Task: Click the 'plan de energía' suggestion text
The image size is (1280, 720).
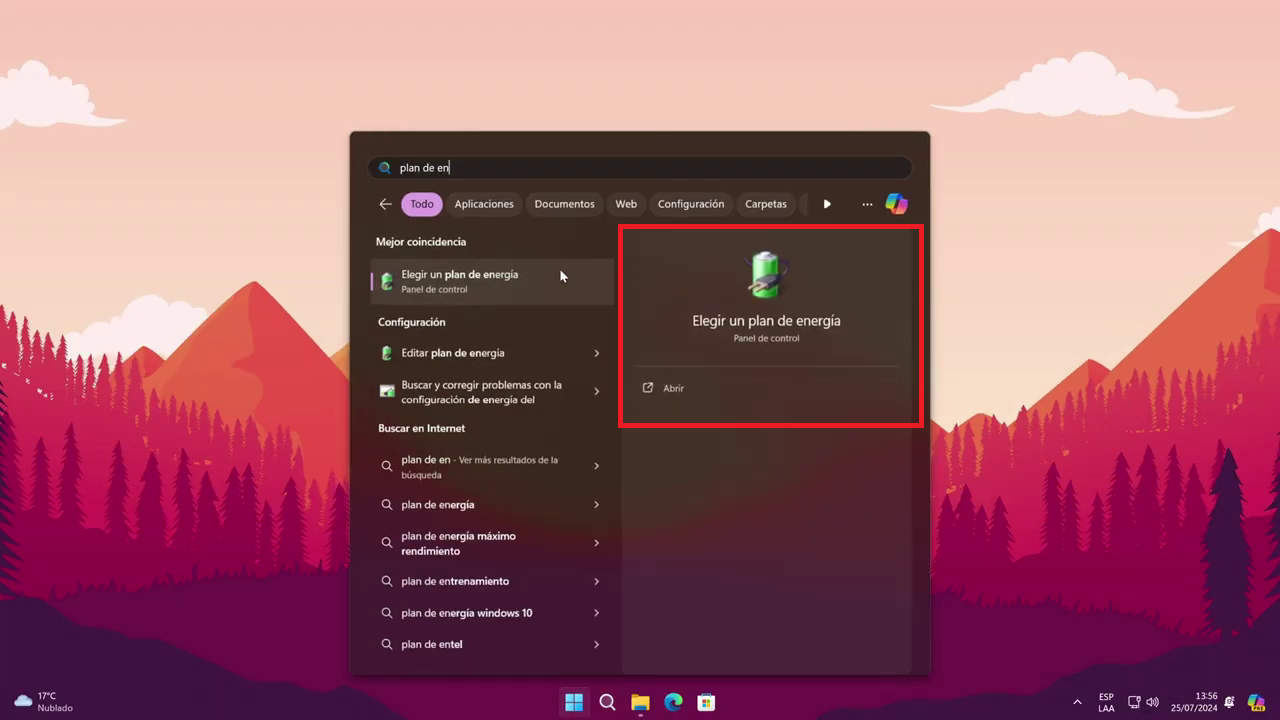Action: click(x=438, y=505)
